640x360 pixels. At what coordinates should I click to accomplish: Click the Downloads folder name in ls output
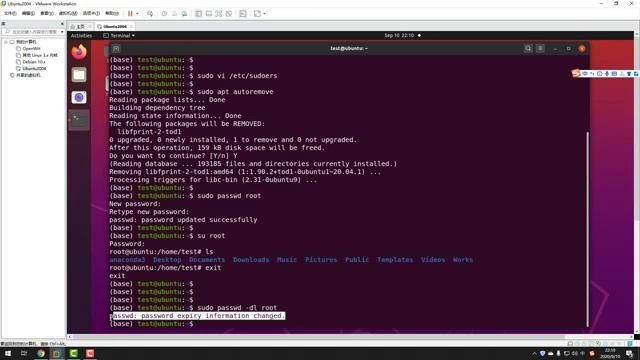pyautogui.click(x=251, y=260)
